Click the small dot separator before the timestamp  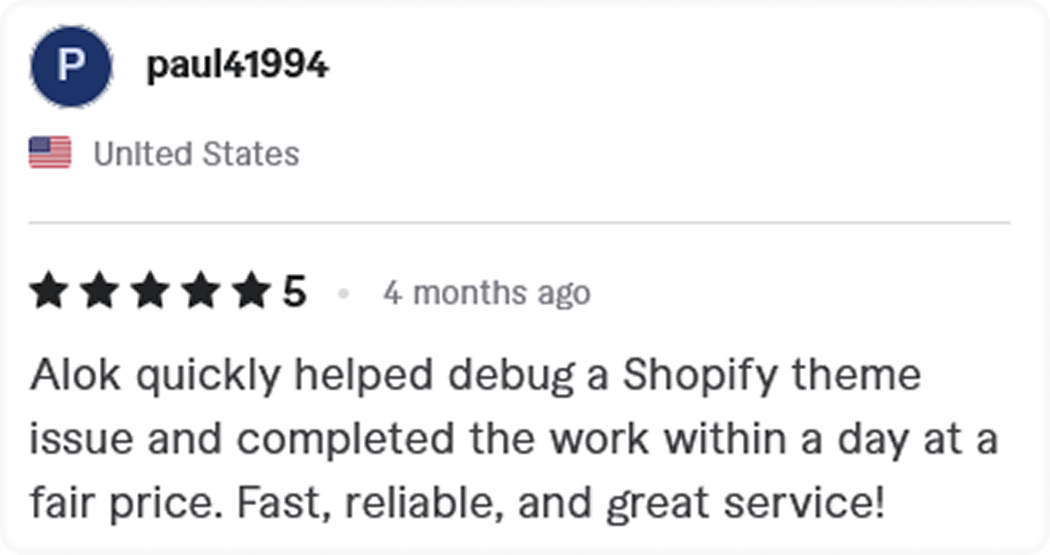pyautogui.click(x=344, y=294)
